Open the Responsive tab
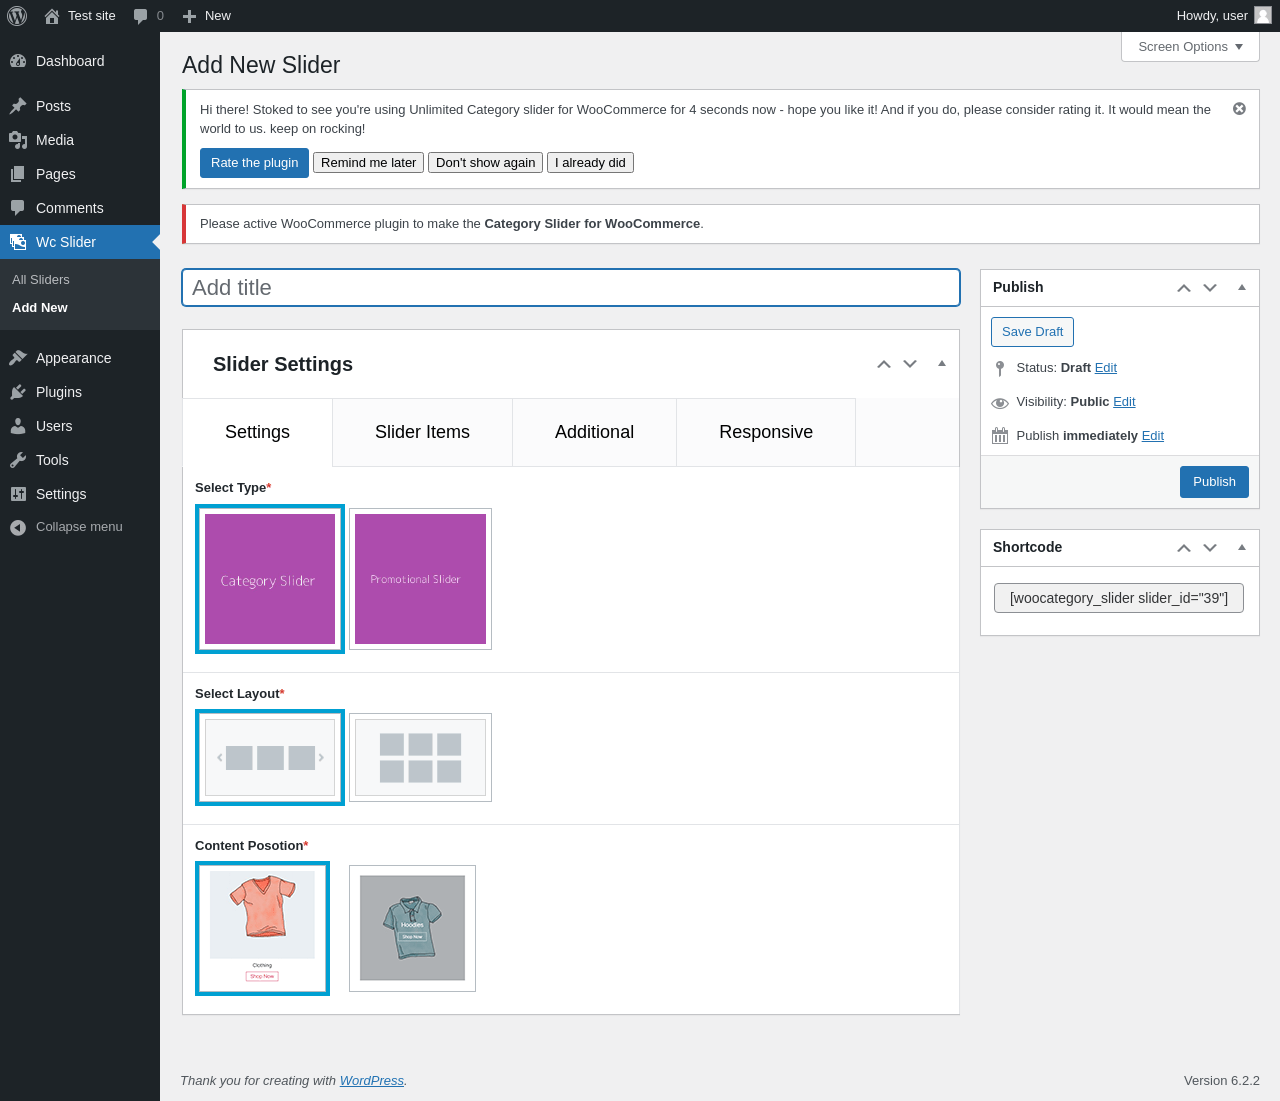Screen dimensions: 1280x1101 point(766,432)
